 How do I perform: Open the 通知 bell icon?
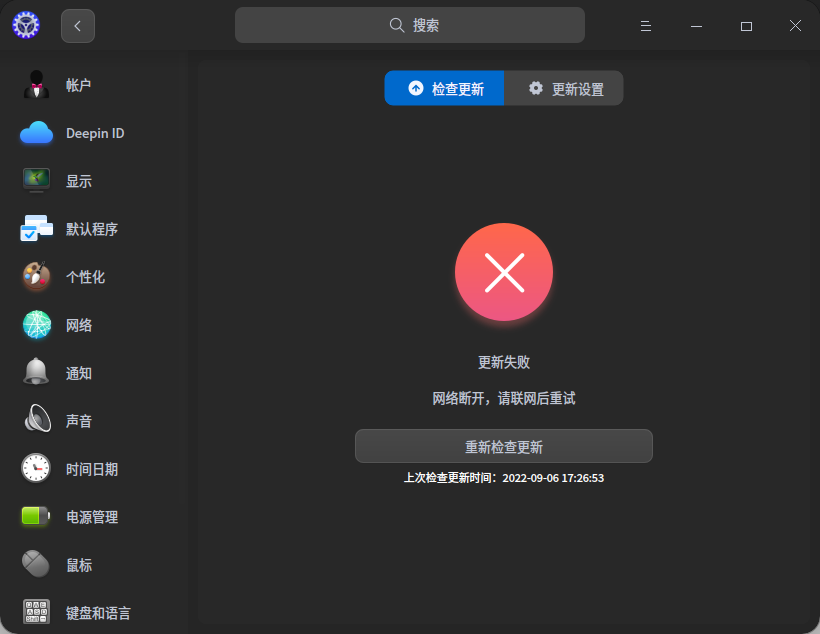pyautogui.click(x=36, y=372)
